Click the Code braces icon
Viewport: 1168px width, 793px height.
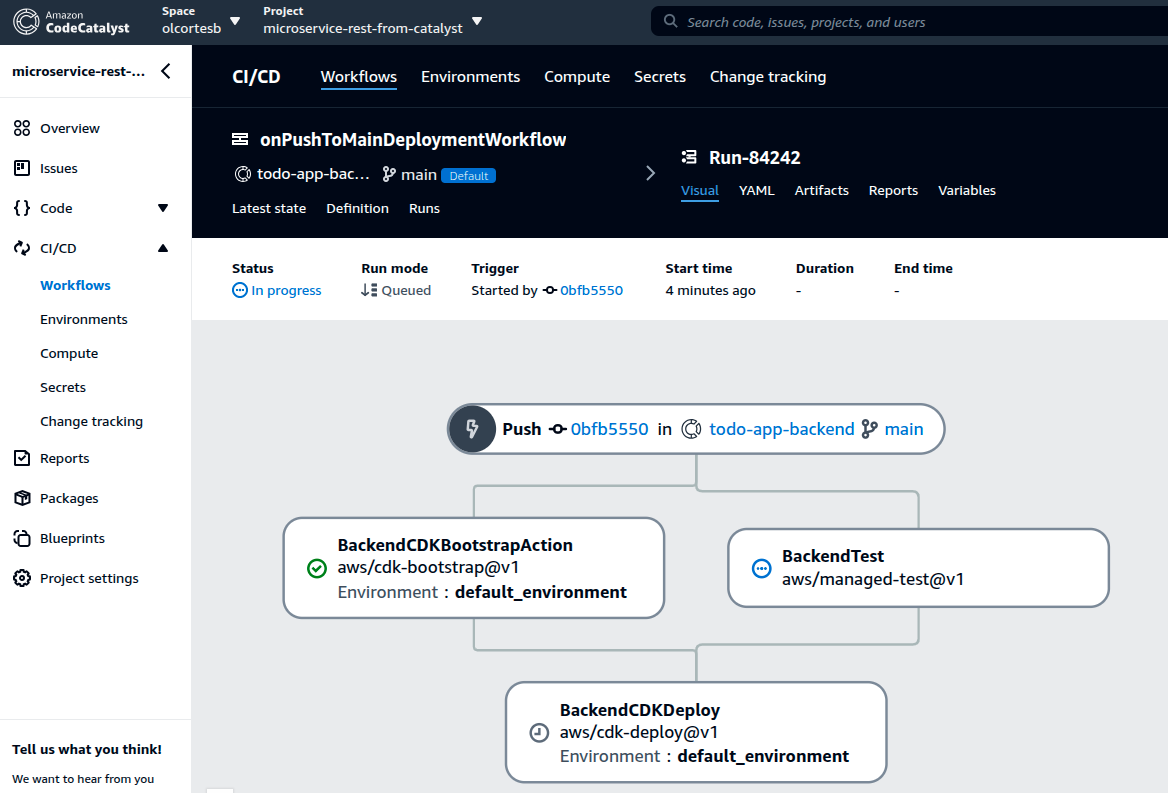coord(22,208)
